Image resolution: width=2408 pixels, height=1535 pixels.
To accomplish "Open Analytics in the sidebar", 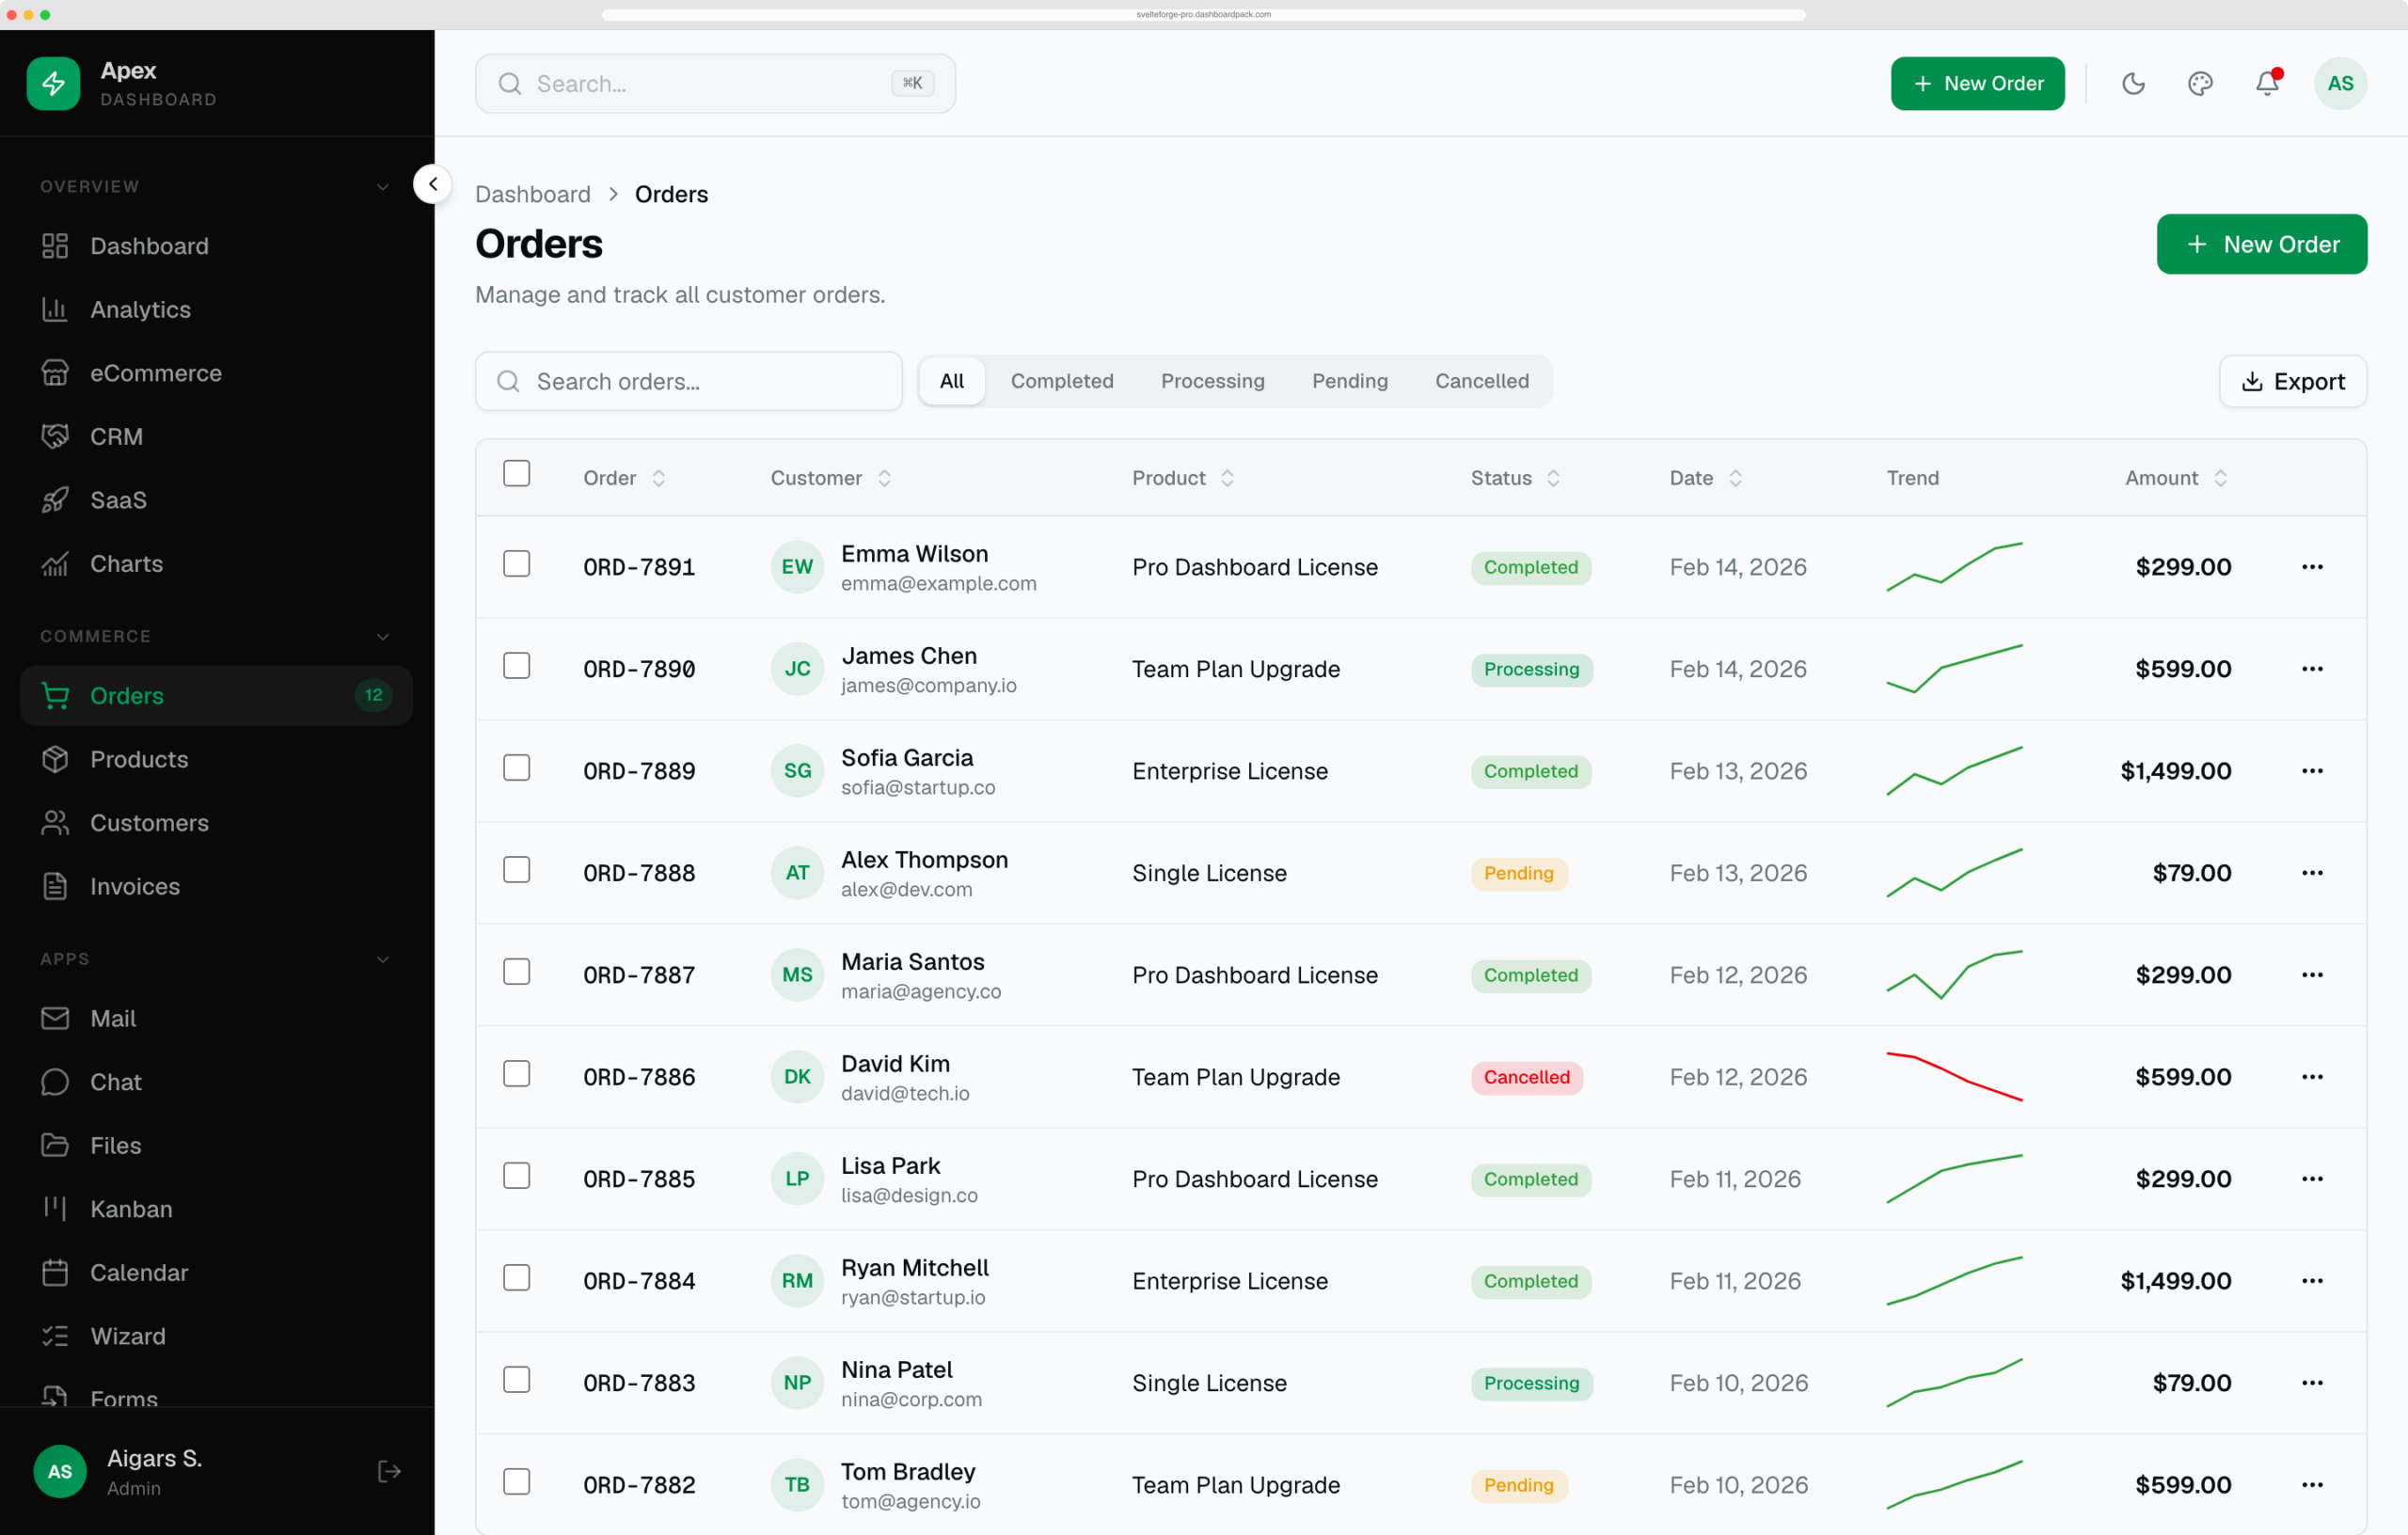I will coord(216,310).
